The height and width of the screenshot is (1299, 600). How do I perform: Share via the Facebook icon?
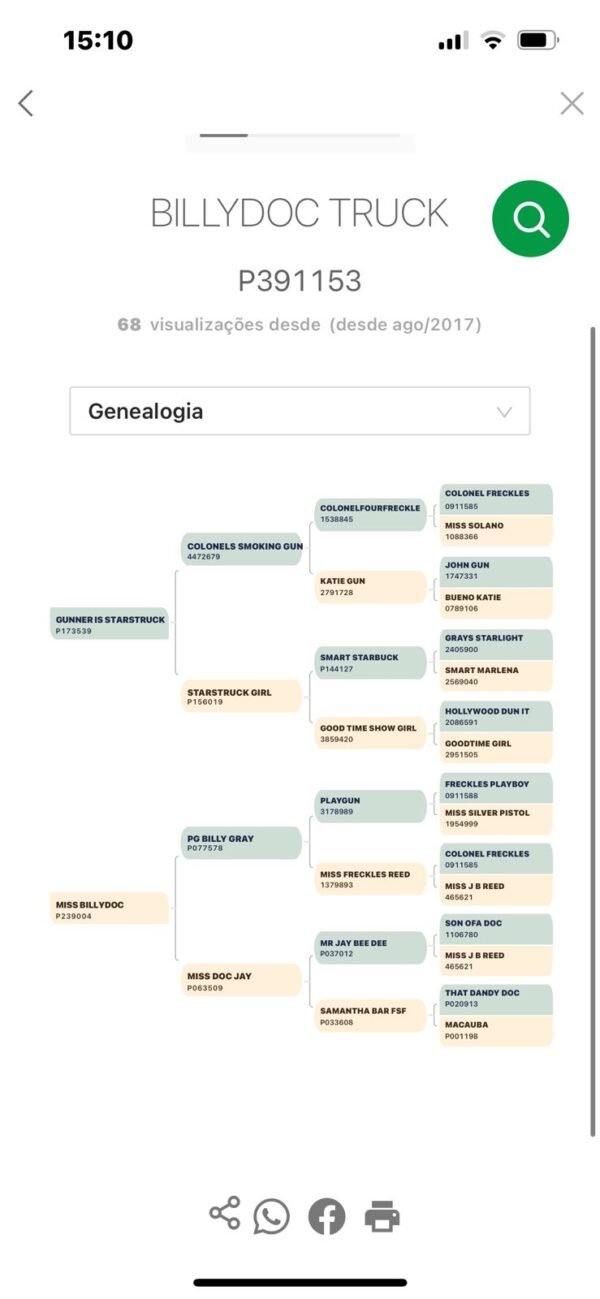click(326, 1216)
